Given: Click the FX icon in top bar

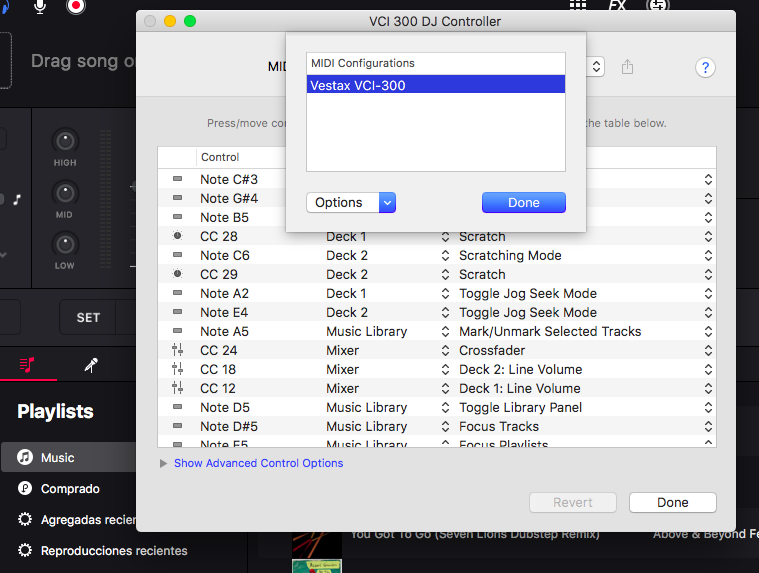Looking at the screenshot, I should 617,5.
